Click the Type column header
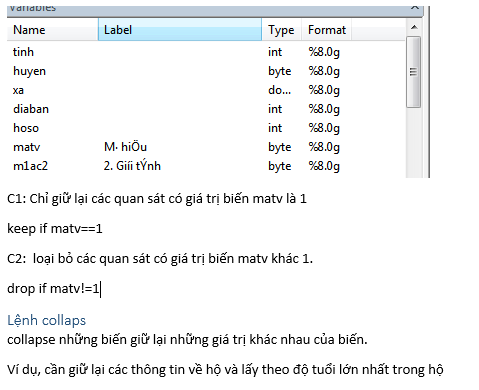This screenshot has height=390, width=479. [x=282, y=30]
